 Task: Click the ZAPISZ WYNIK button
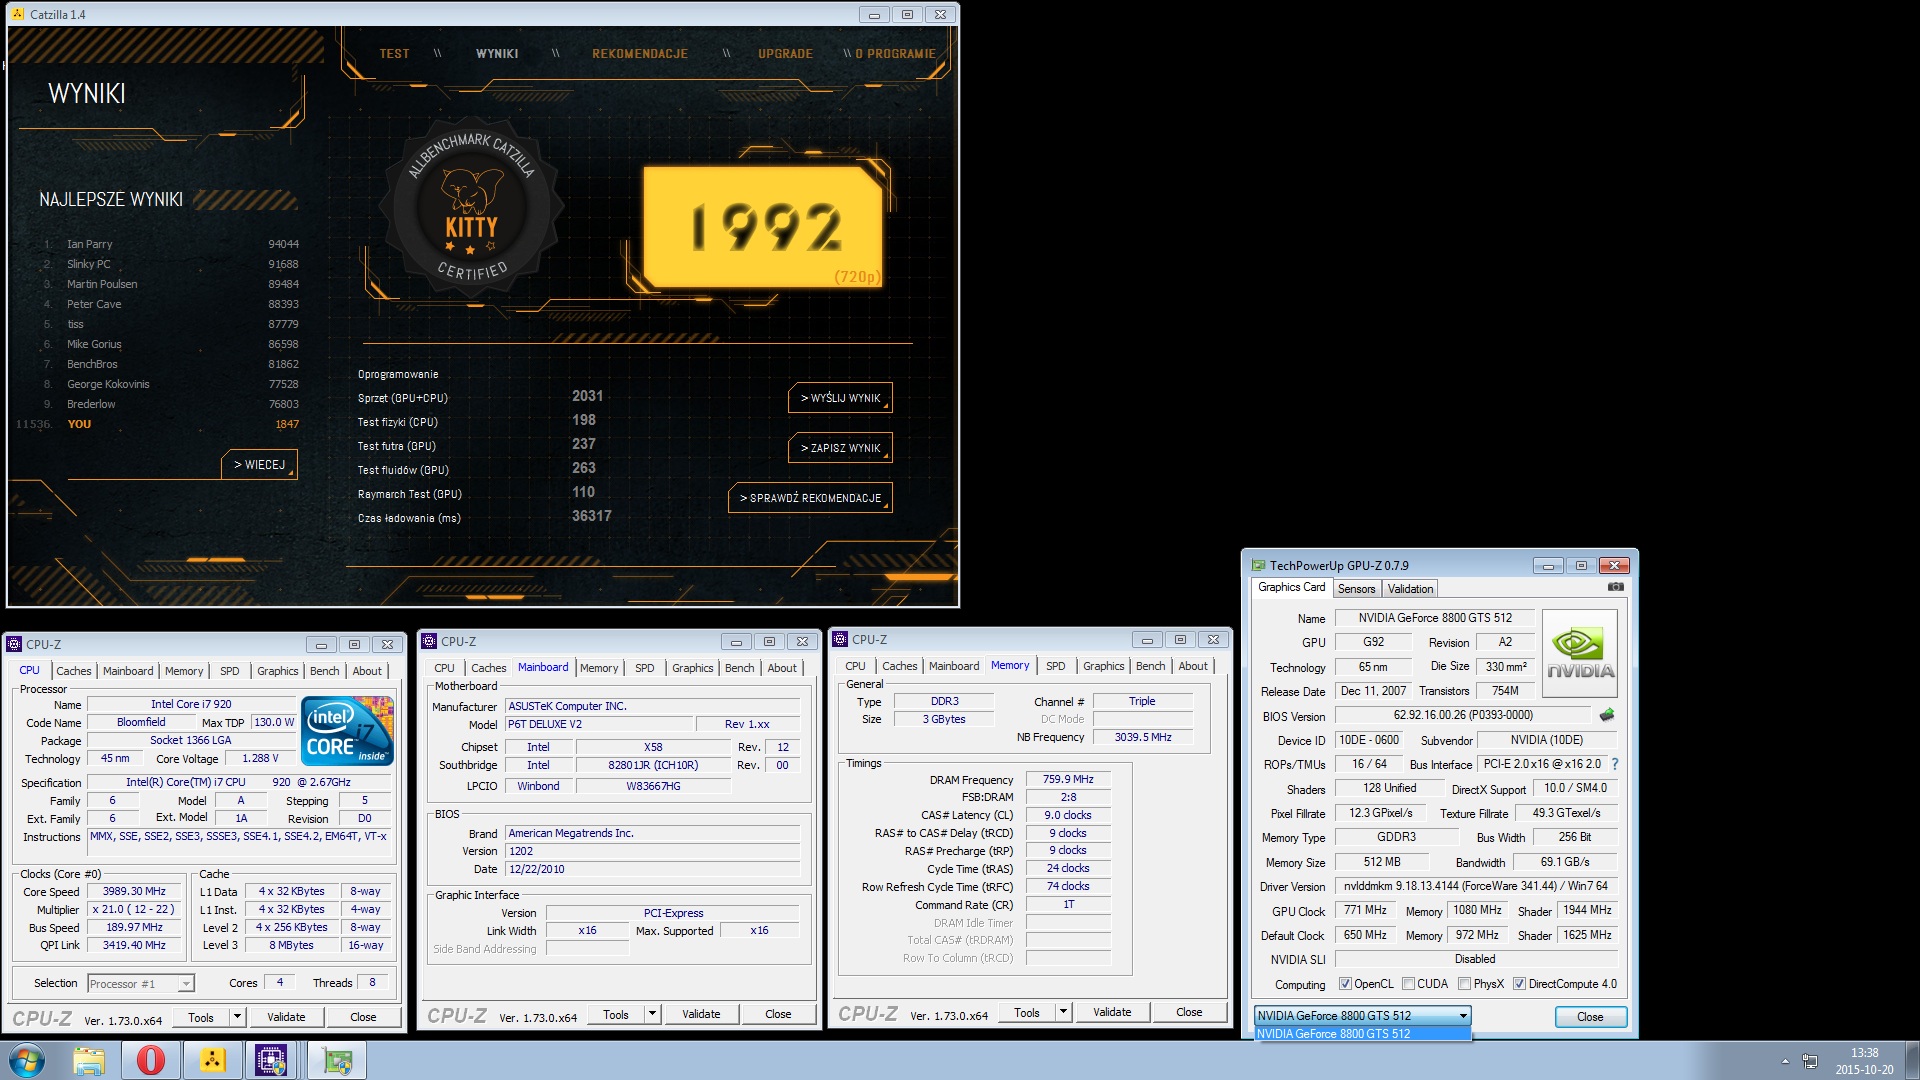click(840, 448)
